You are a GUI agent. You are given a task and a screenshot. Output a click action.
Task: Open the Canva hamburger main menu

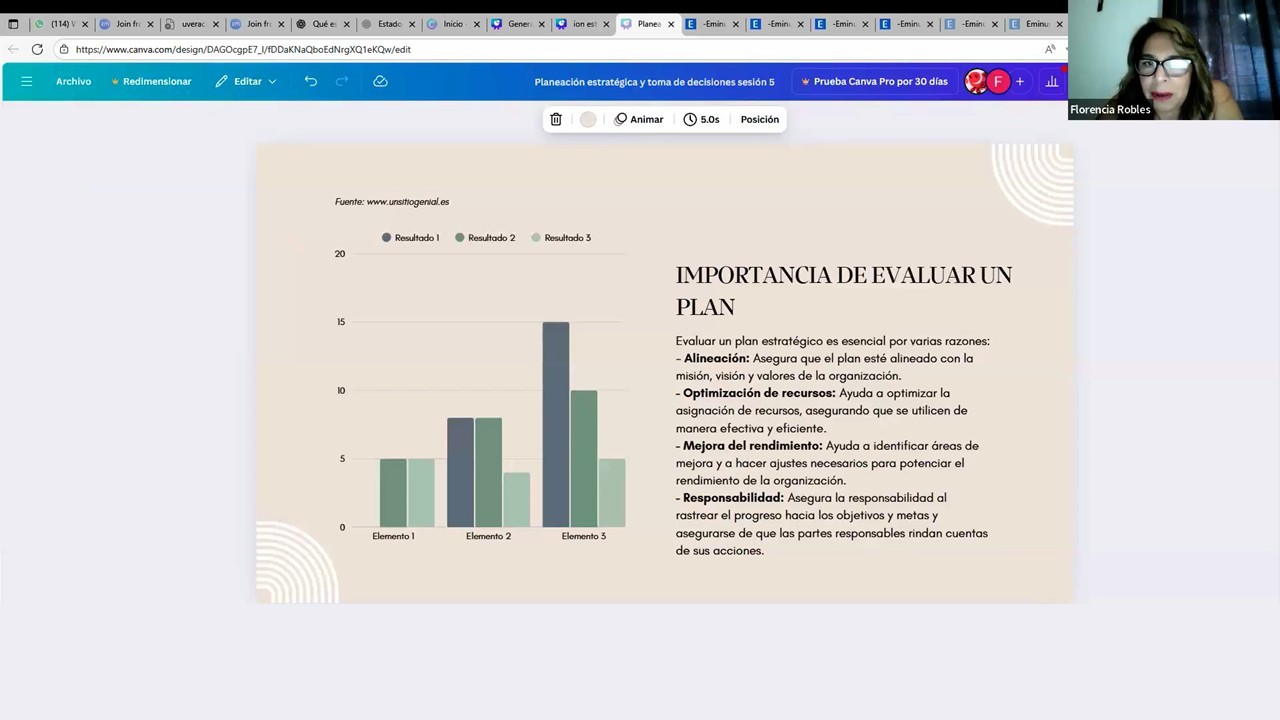tap(27, 81)
